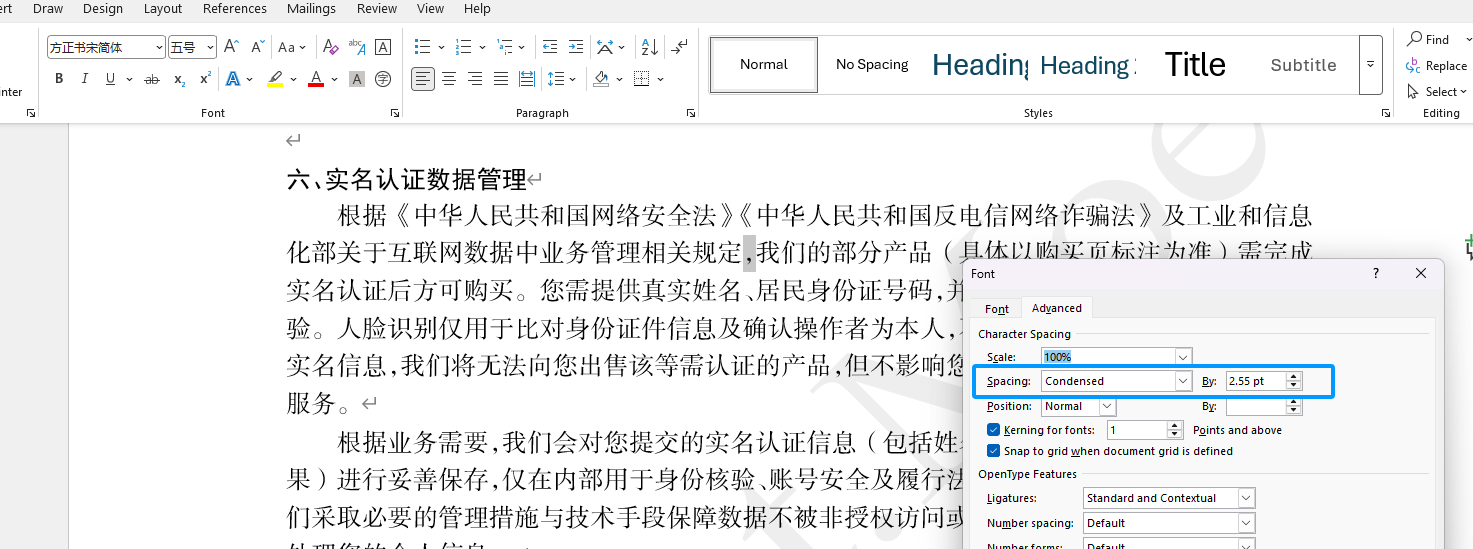Sort the selected text A to Z
The width and height of the screenshot is (1473, 549).
649,47
